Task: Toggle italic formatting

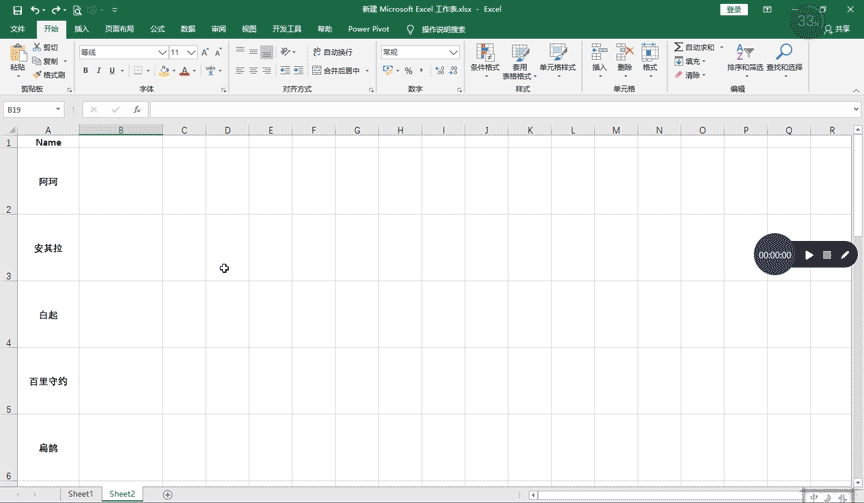Action: tap(99, 71)
